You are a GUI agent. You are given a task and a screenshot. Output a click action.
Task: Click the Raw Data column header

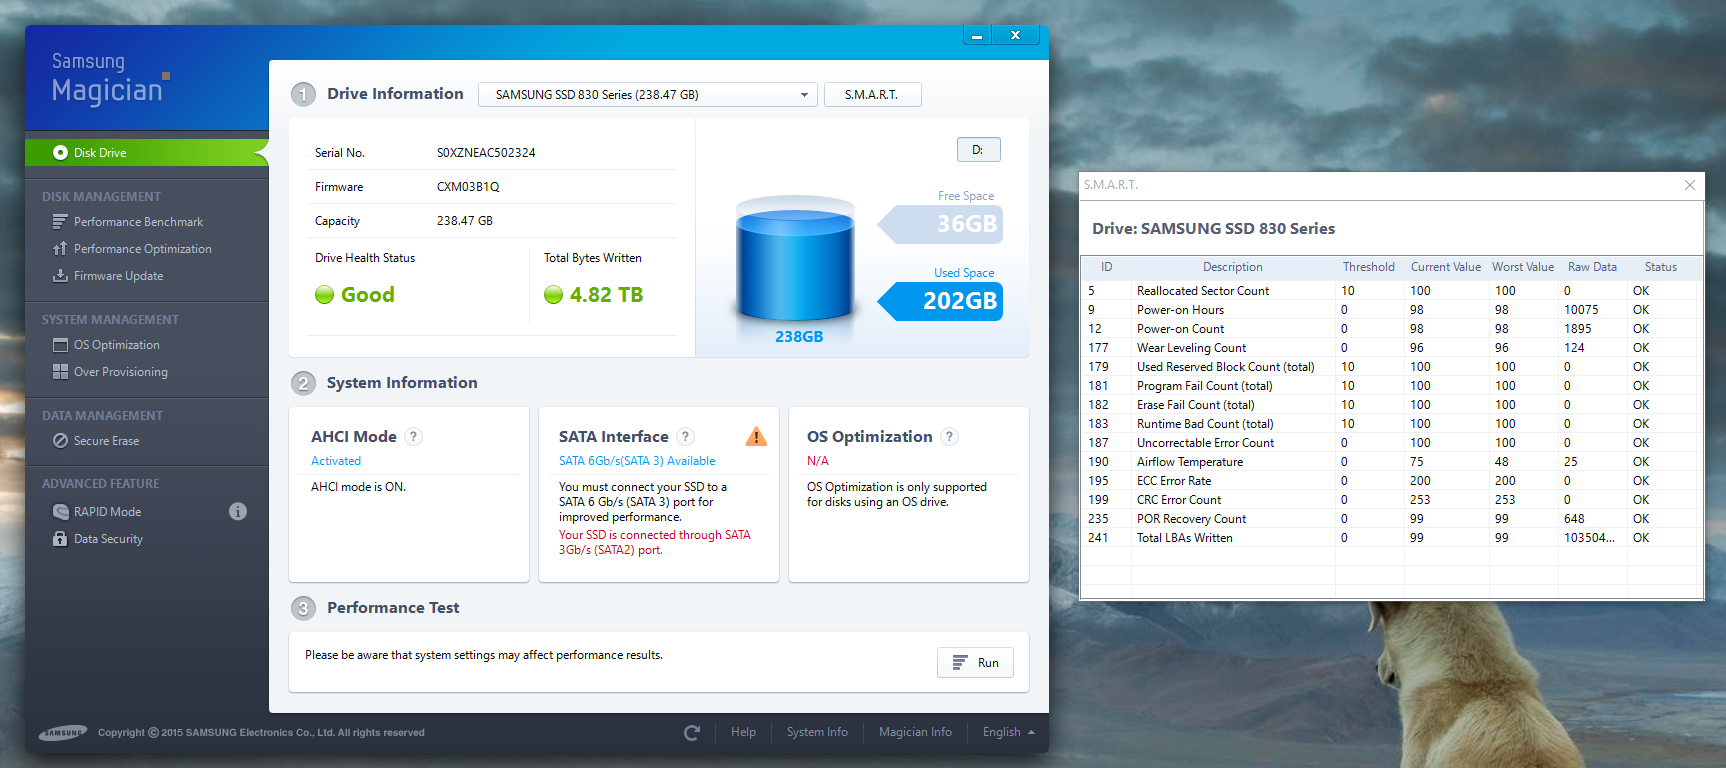coord(1592,267)
